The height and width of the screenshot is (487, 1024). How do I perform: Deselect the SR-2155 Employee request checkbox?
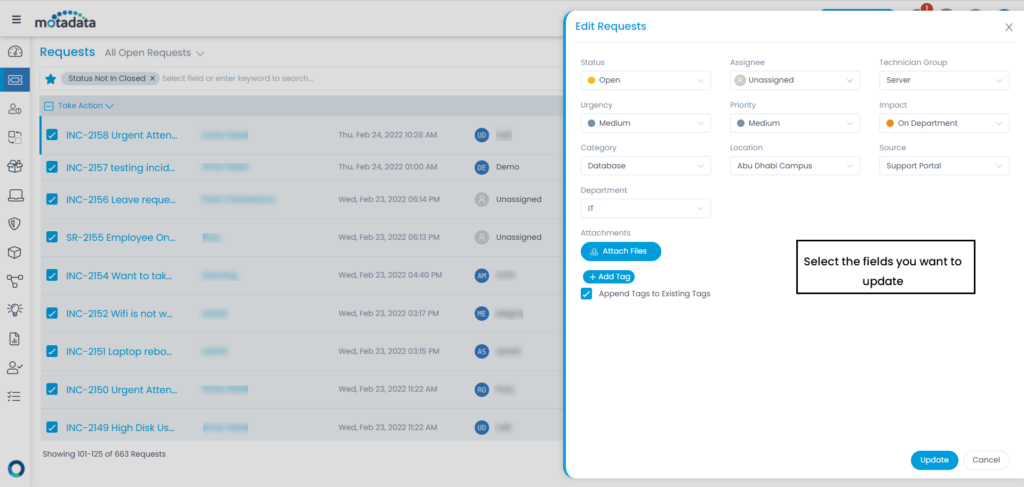coord(52,237)
